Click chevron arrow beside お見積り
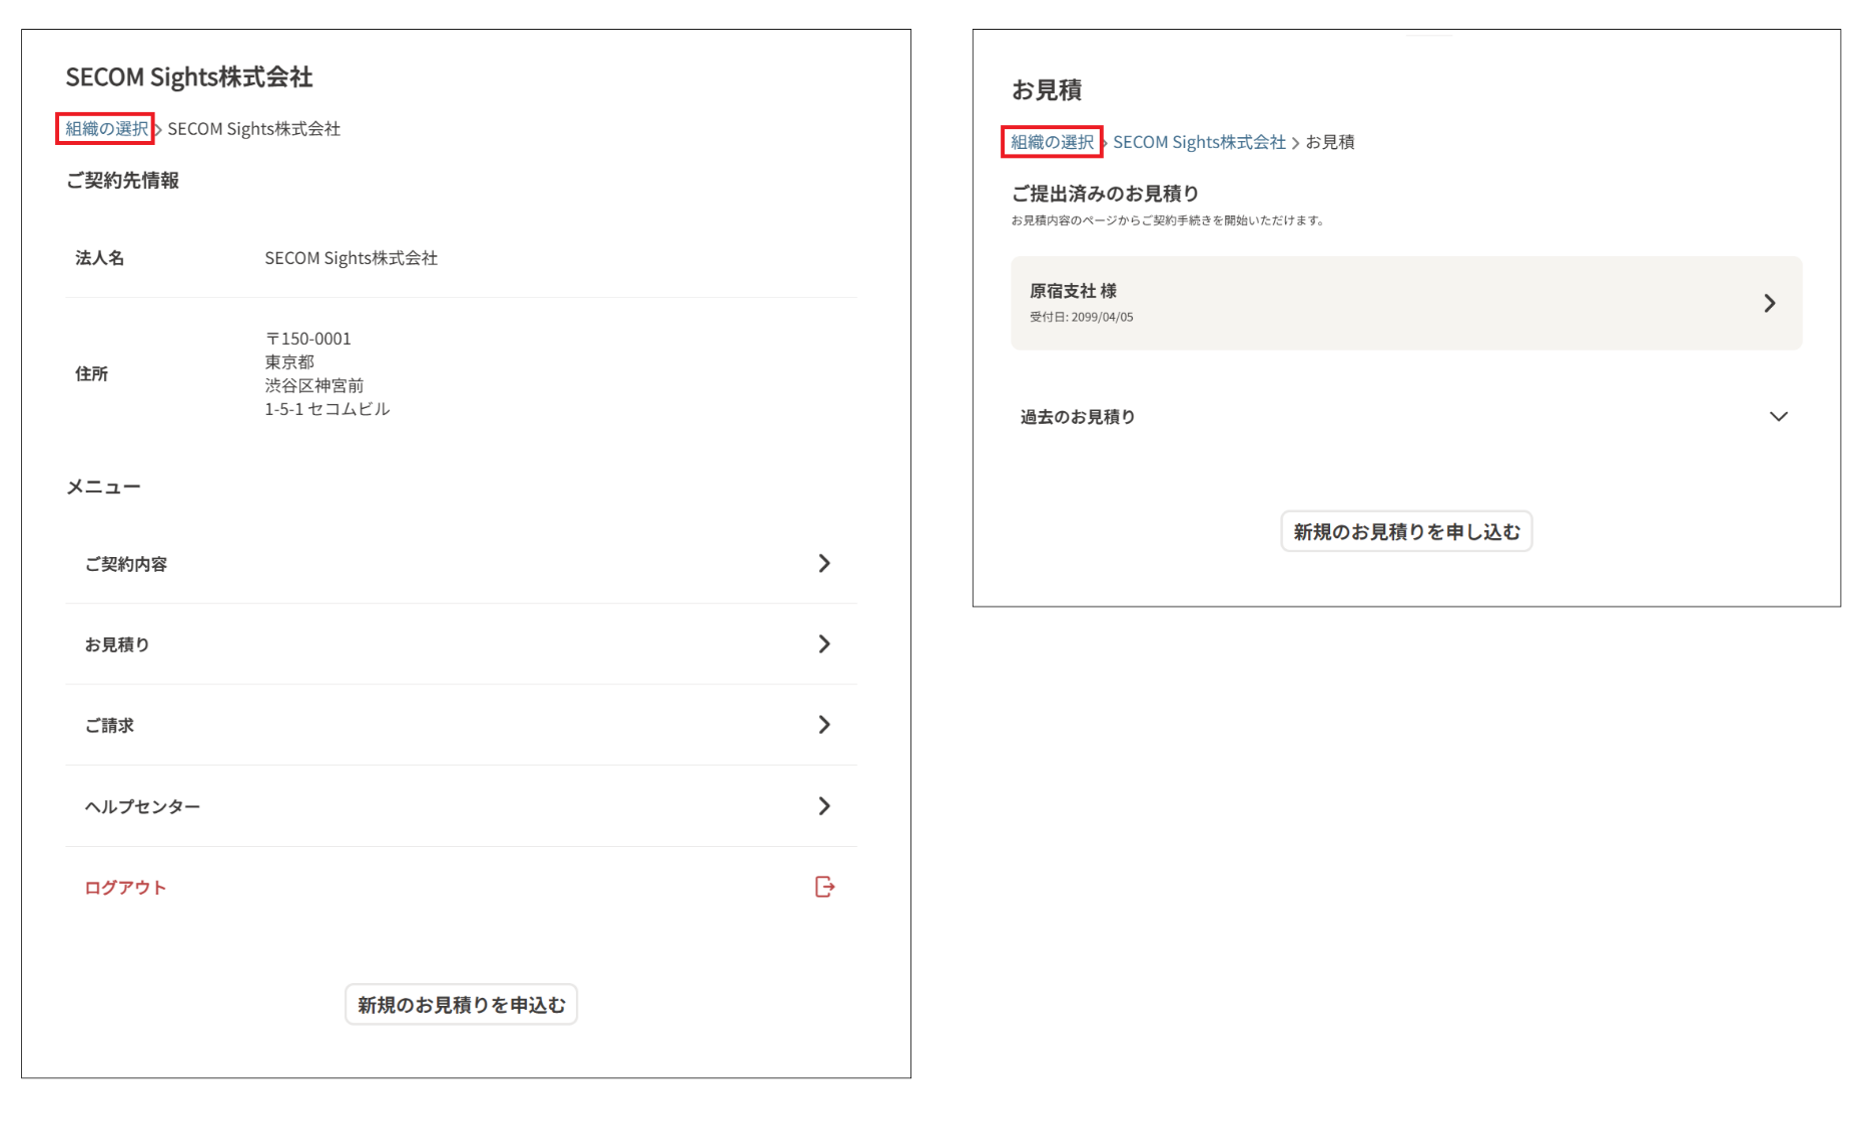Image resolution: width=1876 pixels, height=1124 pixels. [824, 645]
